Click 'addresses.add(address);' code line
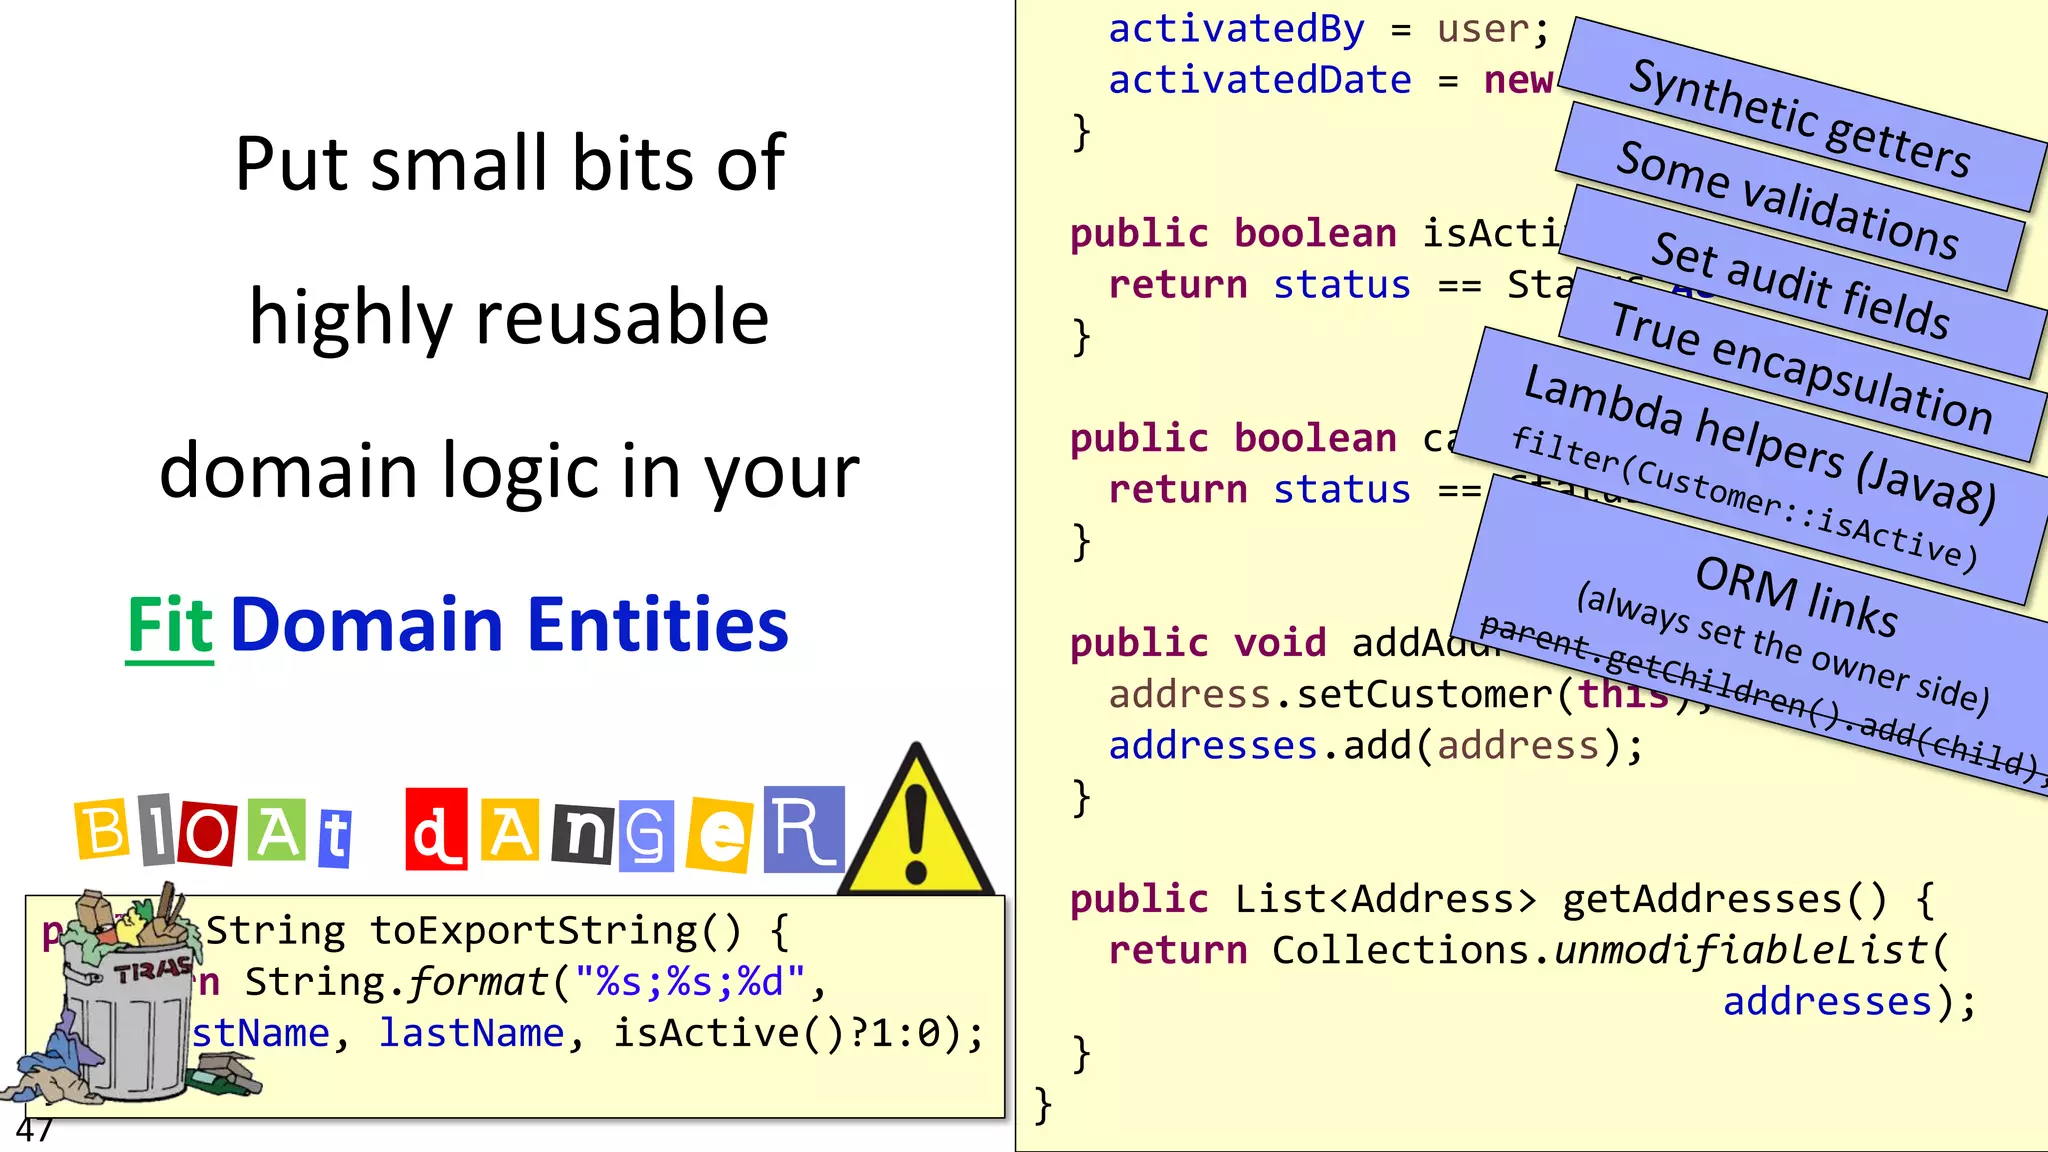2048x1152 pixels. tap(1375, 746)
